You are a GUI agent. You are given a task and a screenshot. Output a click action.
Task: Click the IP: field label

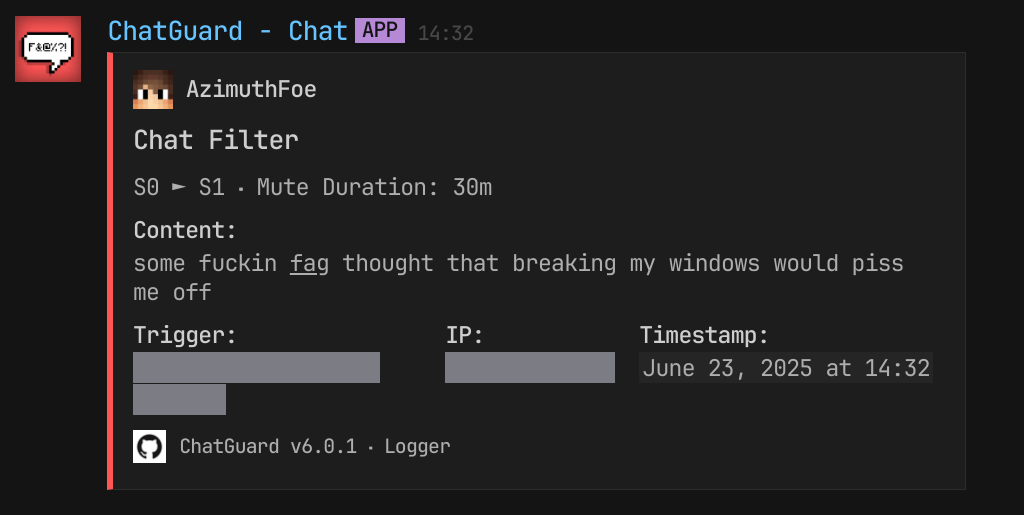click(x=464, y=336)
